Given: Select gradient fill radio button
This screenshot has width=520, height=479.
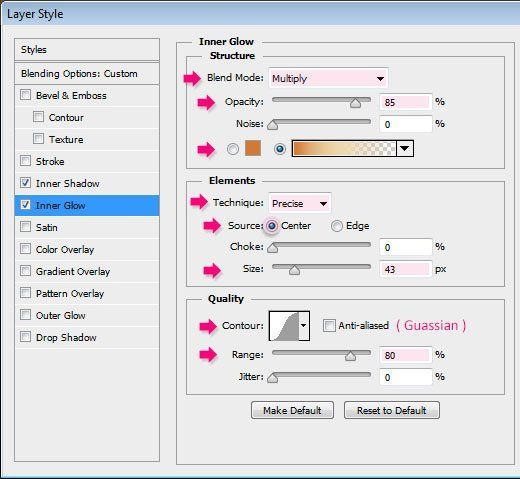Looking at the screenshot, I should pos(280,149).
